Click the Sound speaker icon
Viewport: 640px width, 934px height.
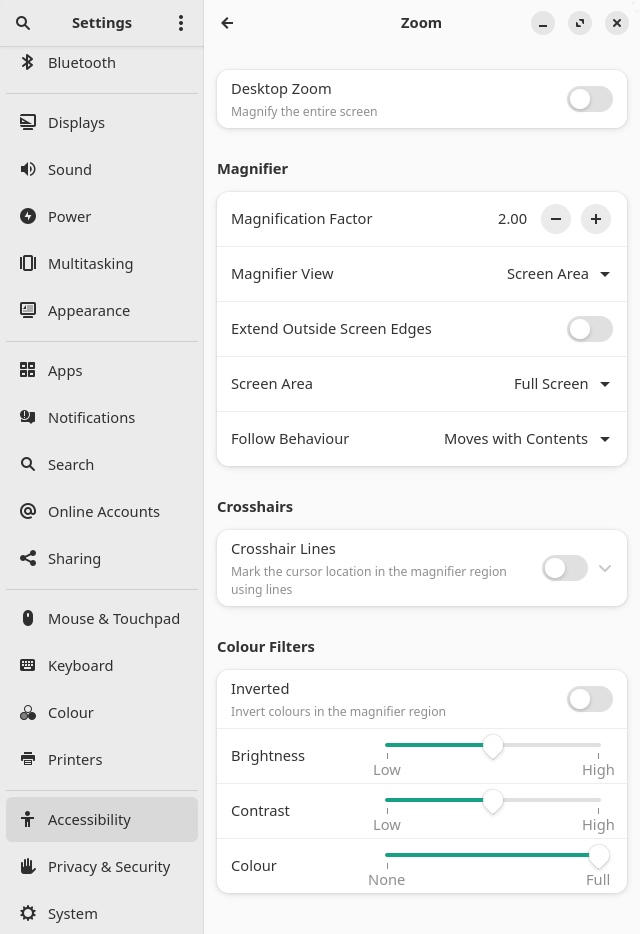click(27, 169)
